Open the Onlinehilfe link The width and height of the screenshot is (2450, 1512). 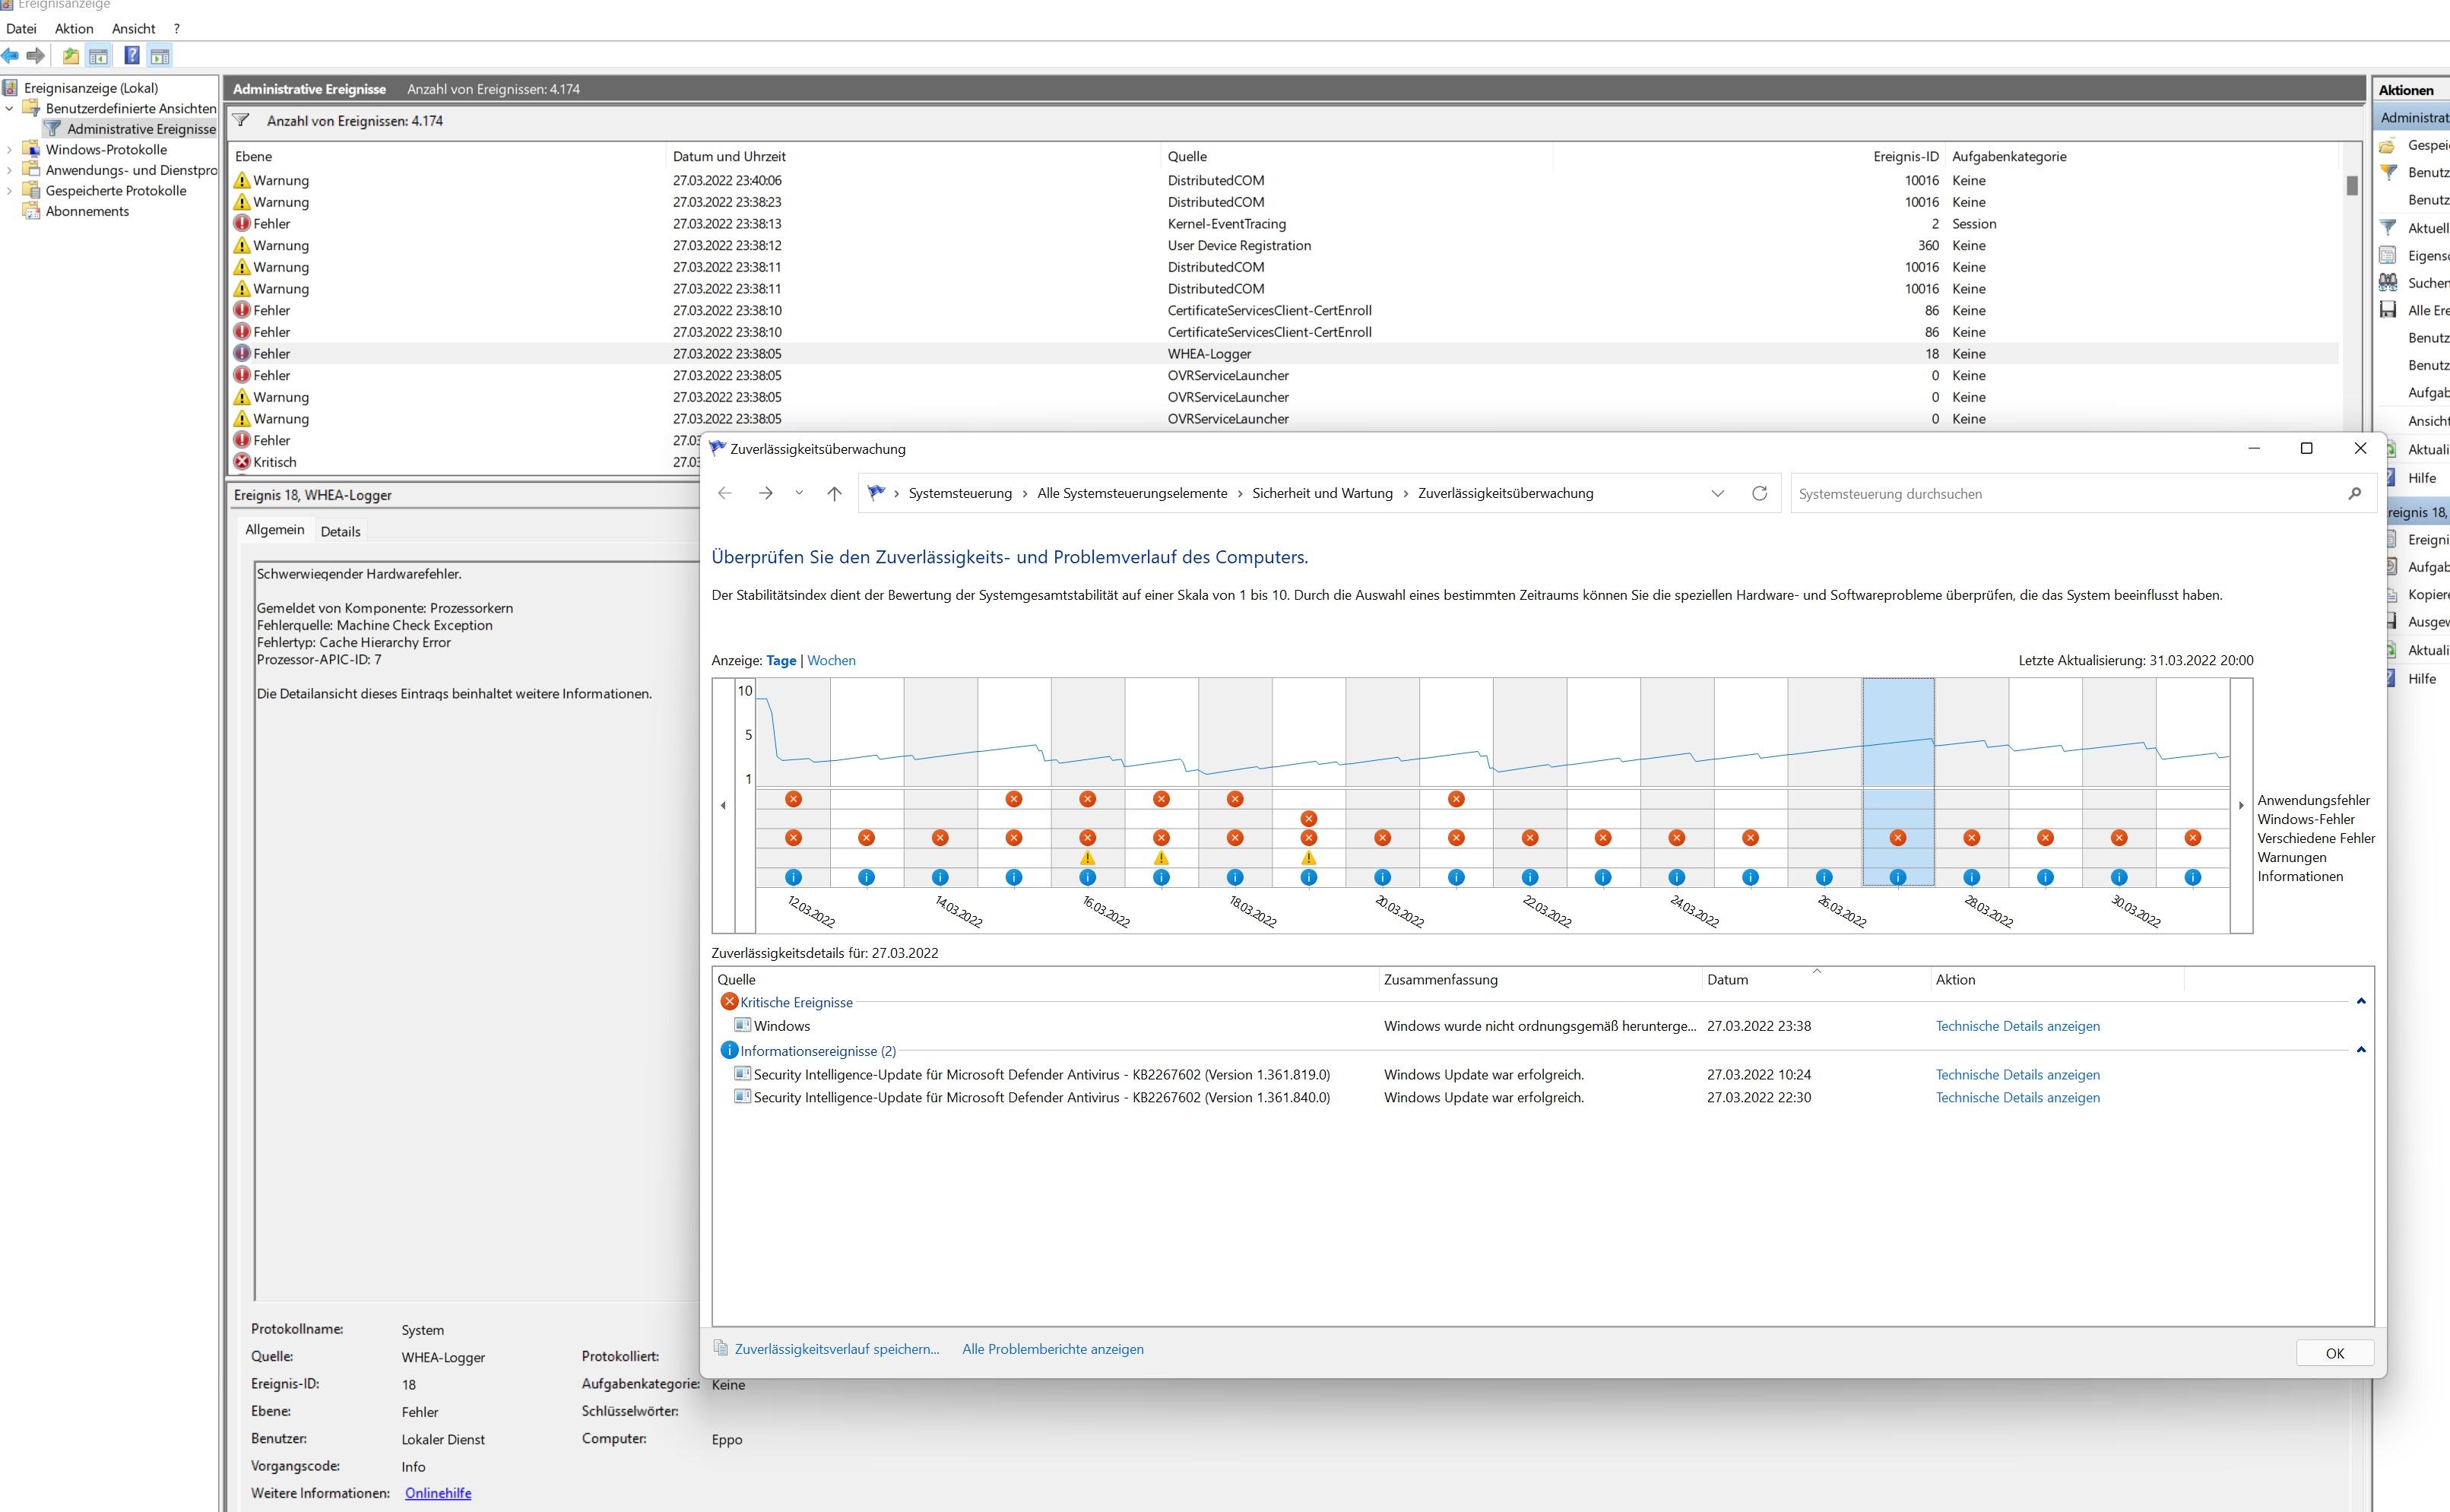click(438, 1493)
